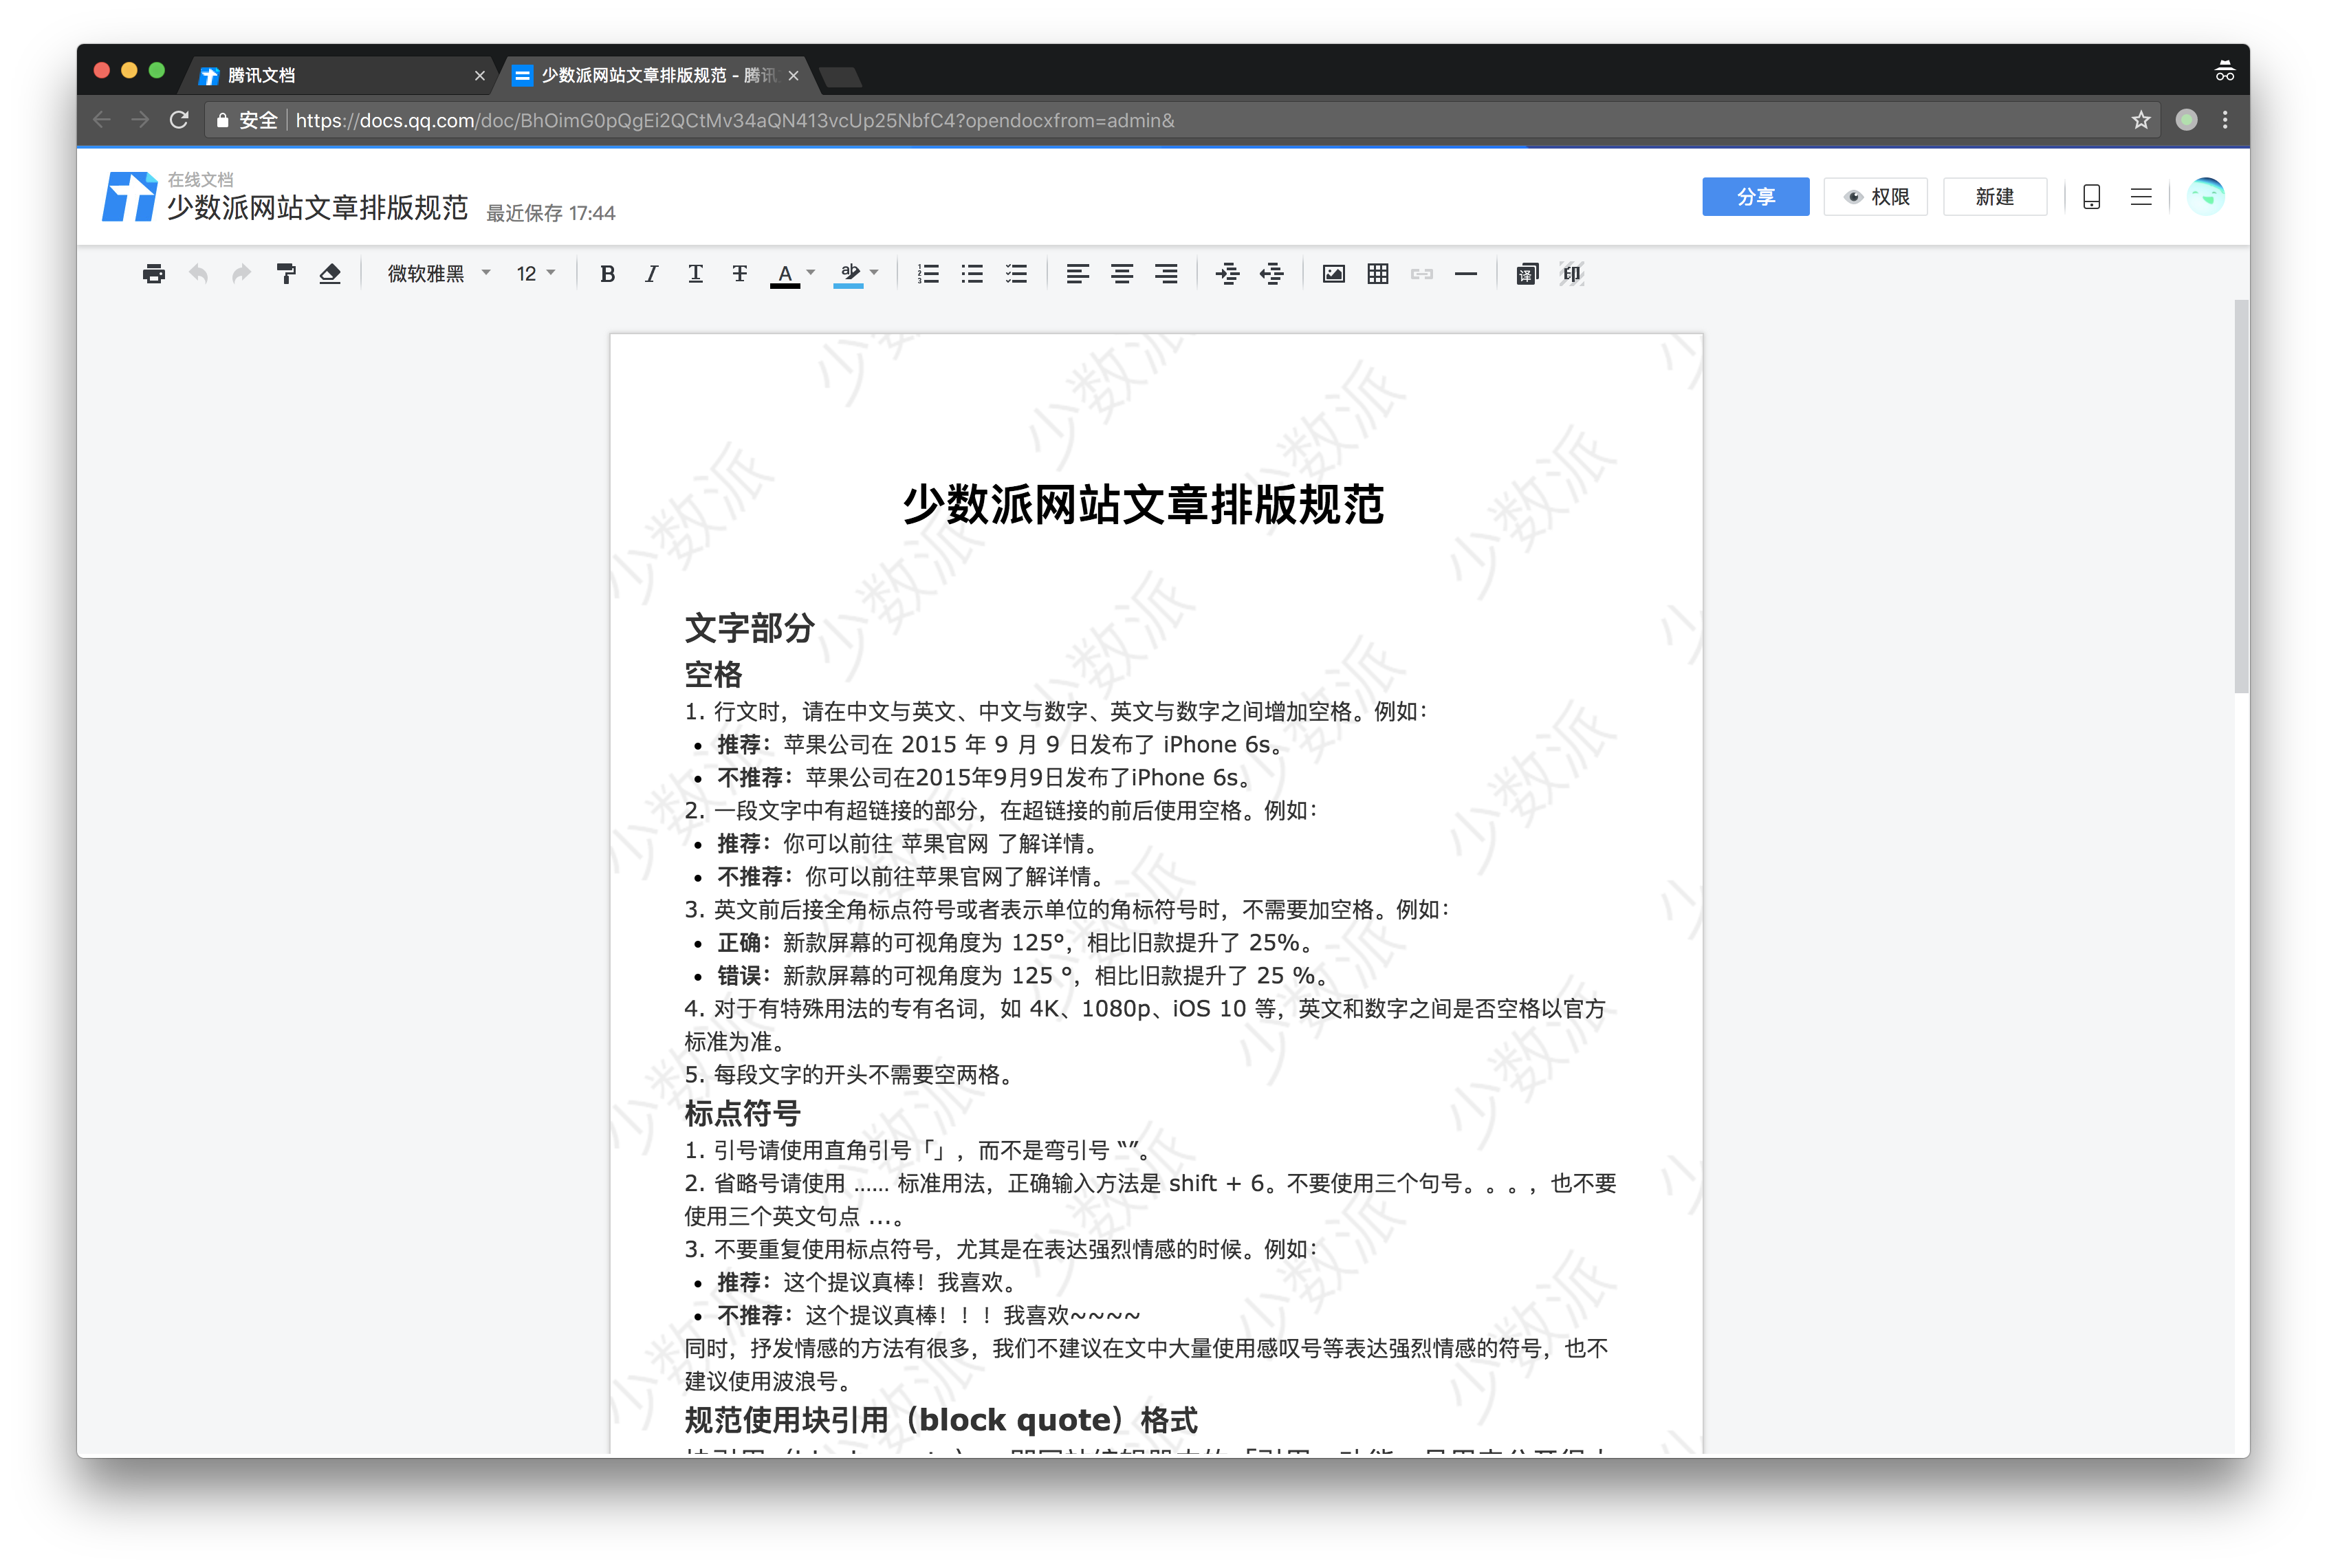Open a new browser tab
The height and width of the screenshot is (1568, 2327).
click(839, 77)
